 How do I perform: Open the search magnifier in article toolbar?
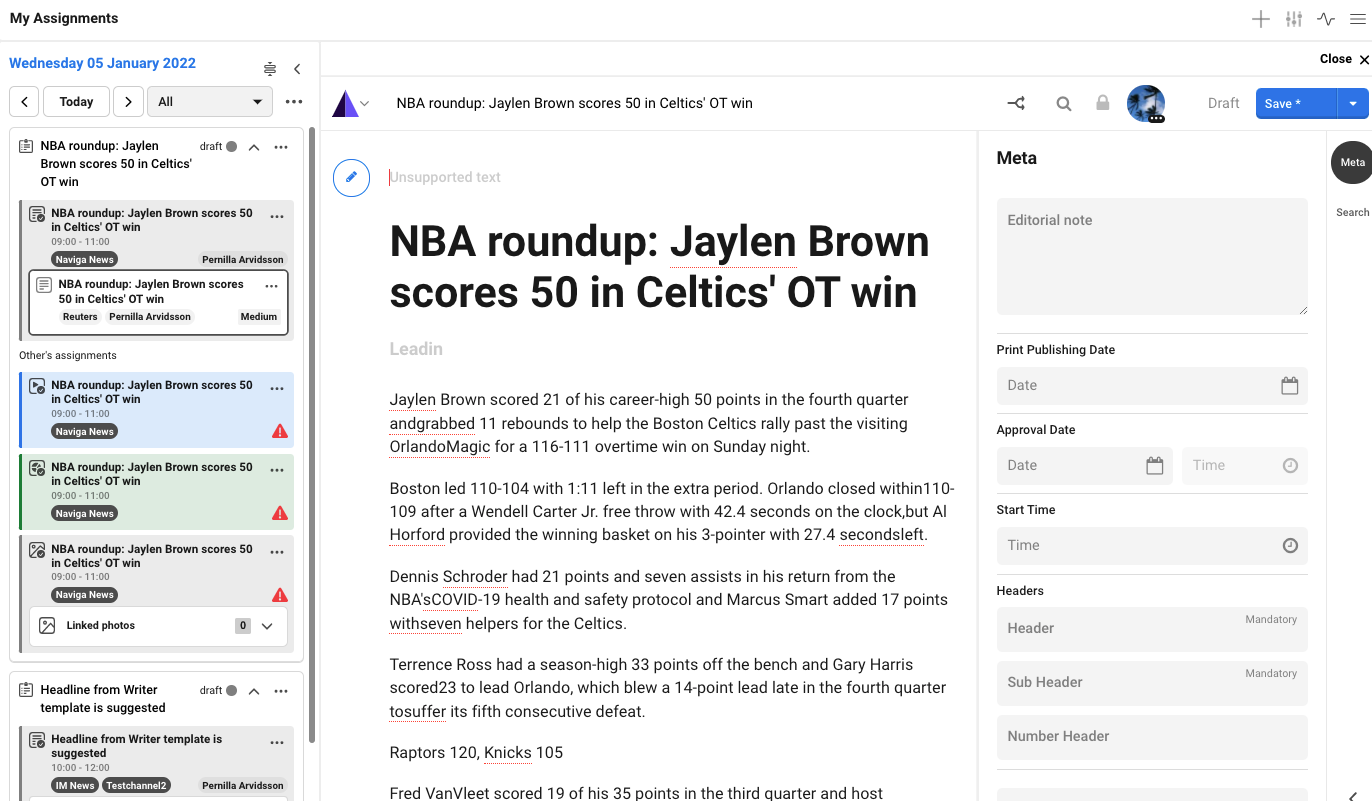click(1064, 103)
